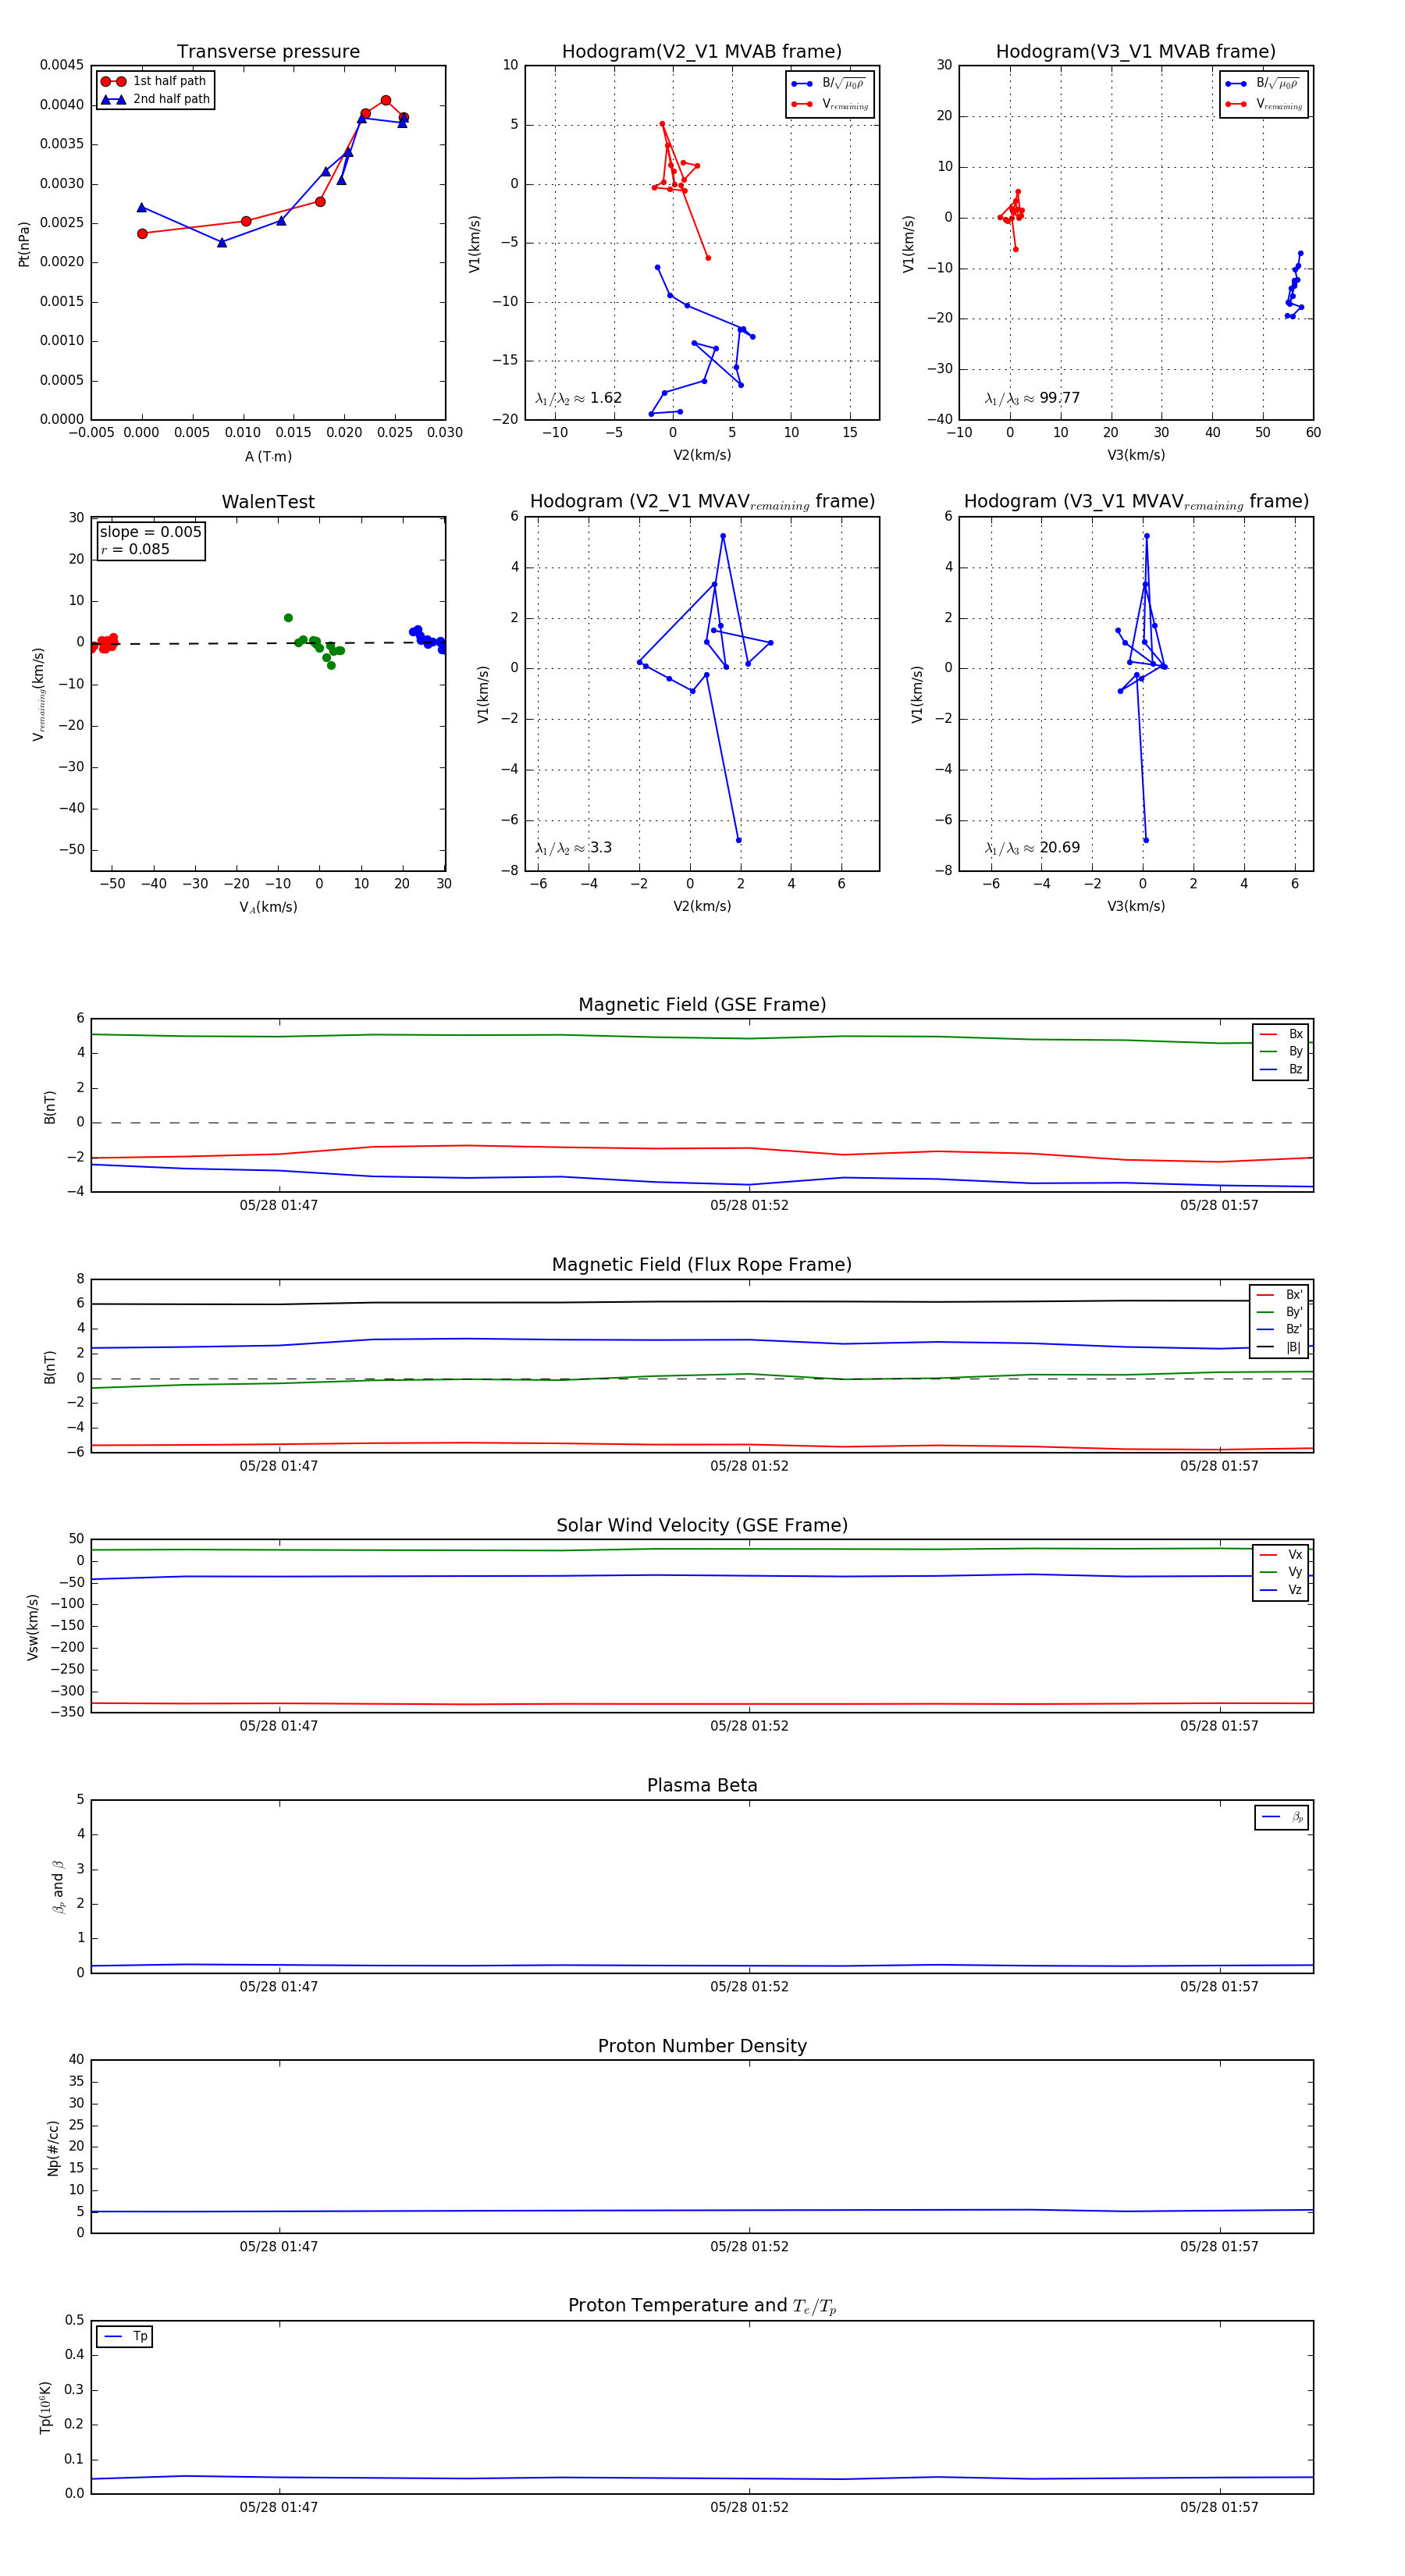Select the By' legend entry
The height and width of the screenshot is (2576, 1405).
point(1279,1313)
